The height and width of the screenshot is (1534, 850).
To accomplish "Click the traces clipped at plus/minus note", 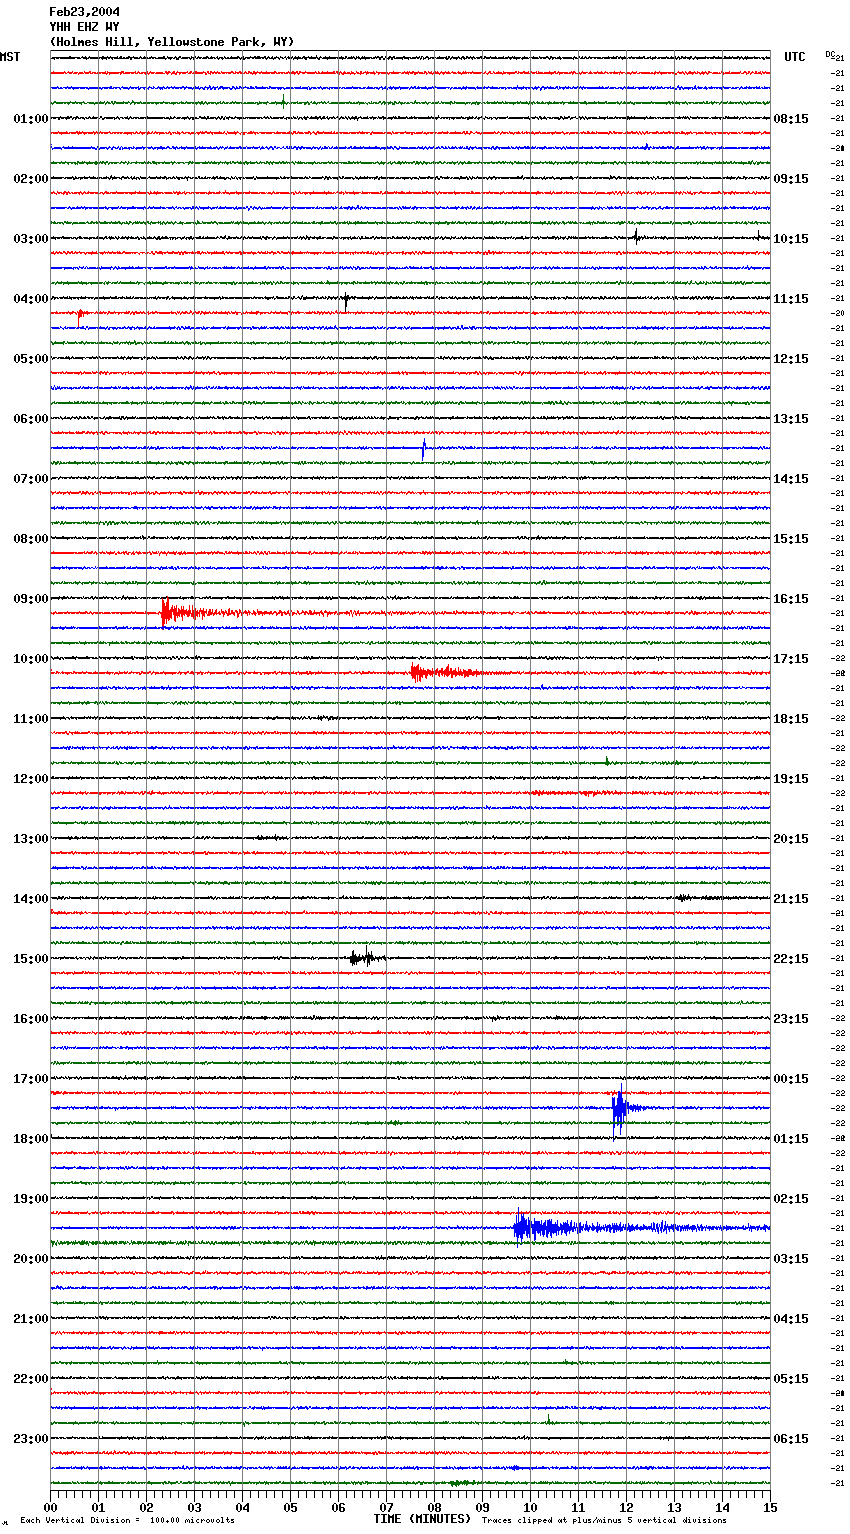I will [x=604, y=1520].
